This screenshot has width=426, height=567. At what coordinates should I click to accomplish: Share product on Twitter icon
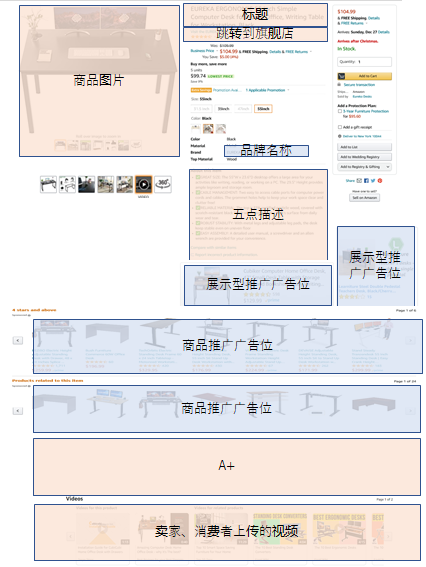click(x=373, y=180)
